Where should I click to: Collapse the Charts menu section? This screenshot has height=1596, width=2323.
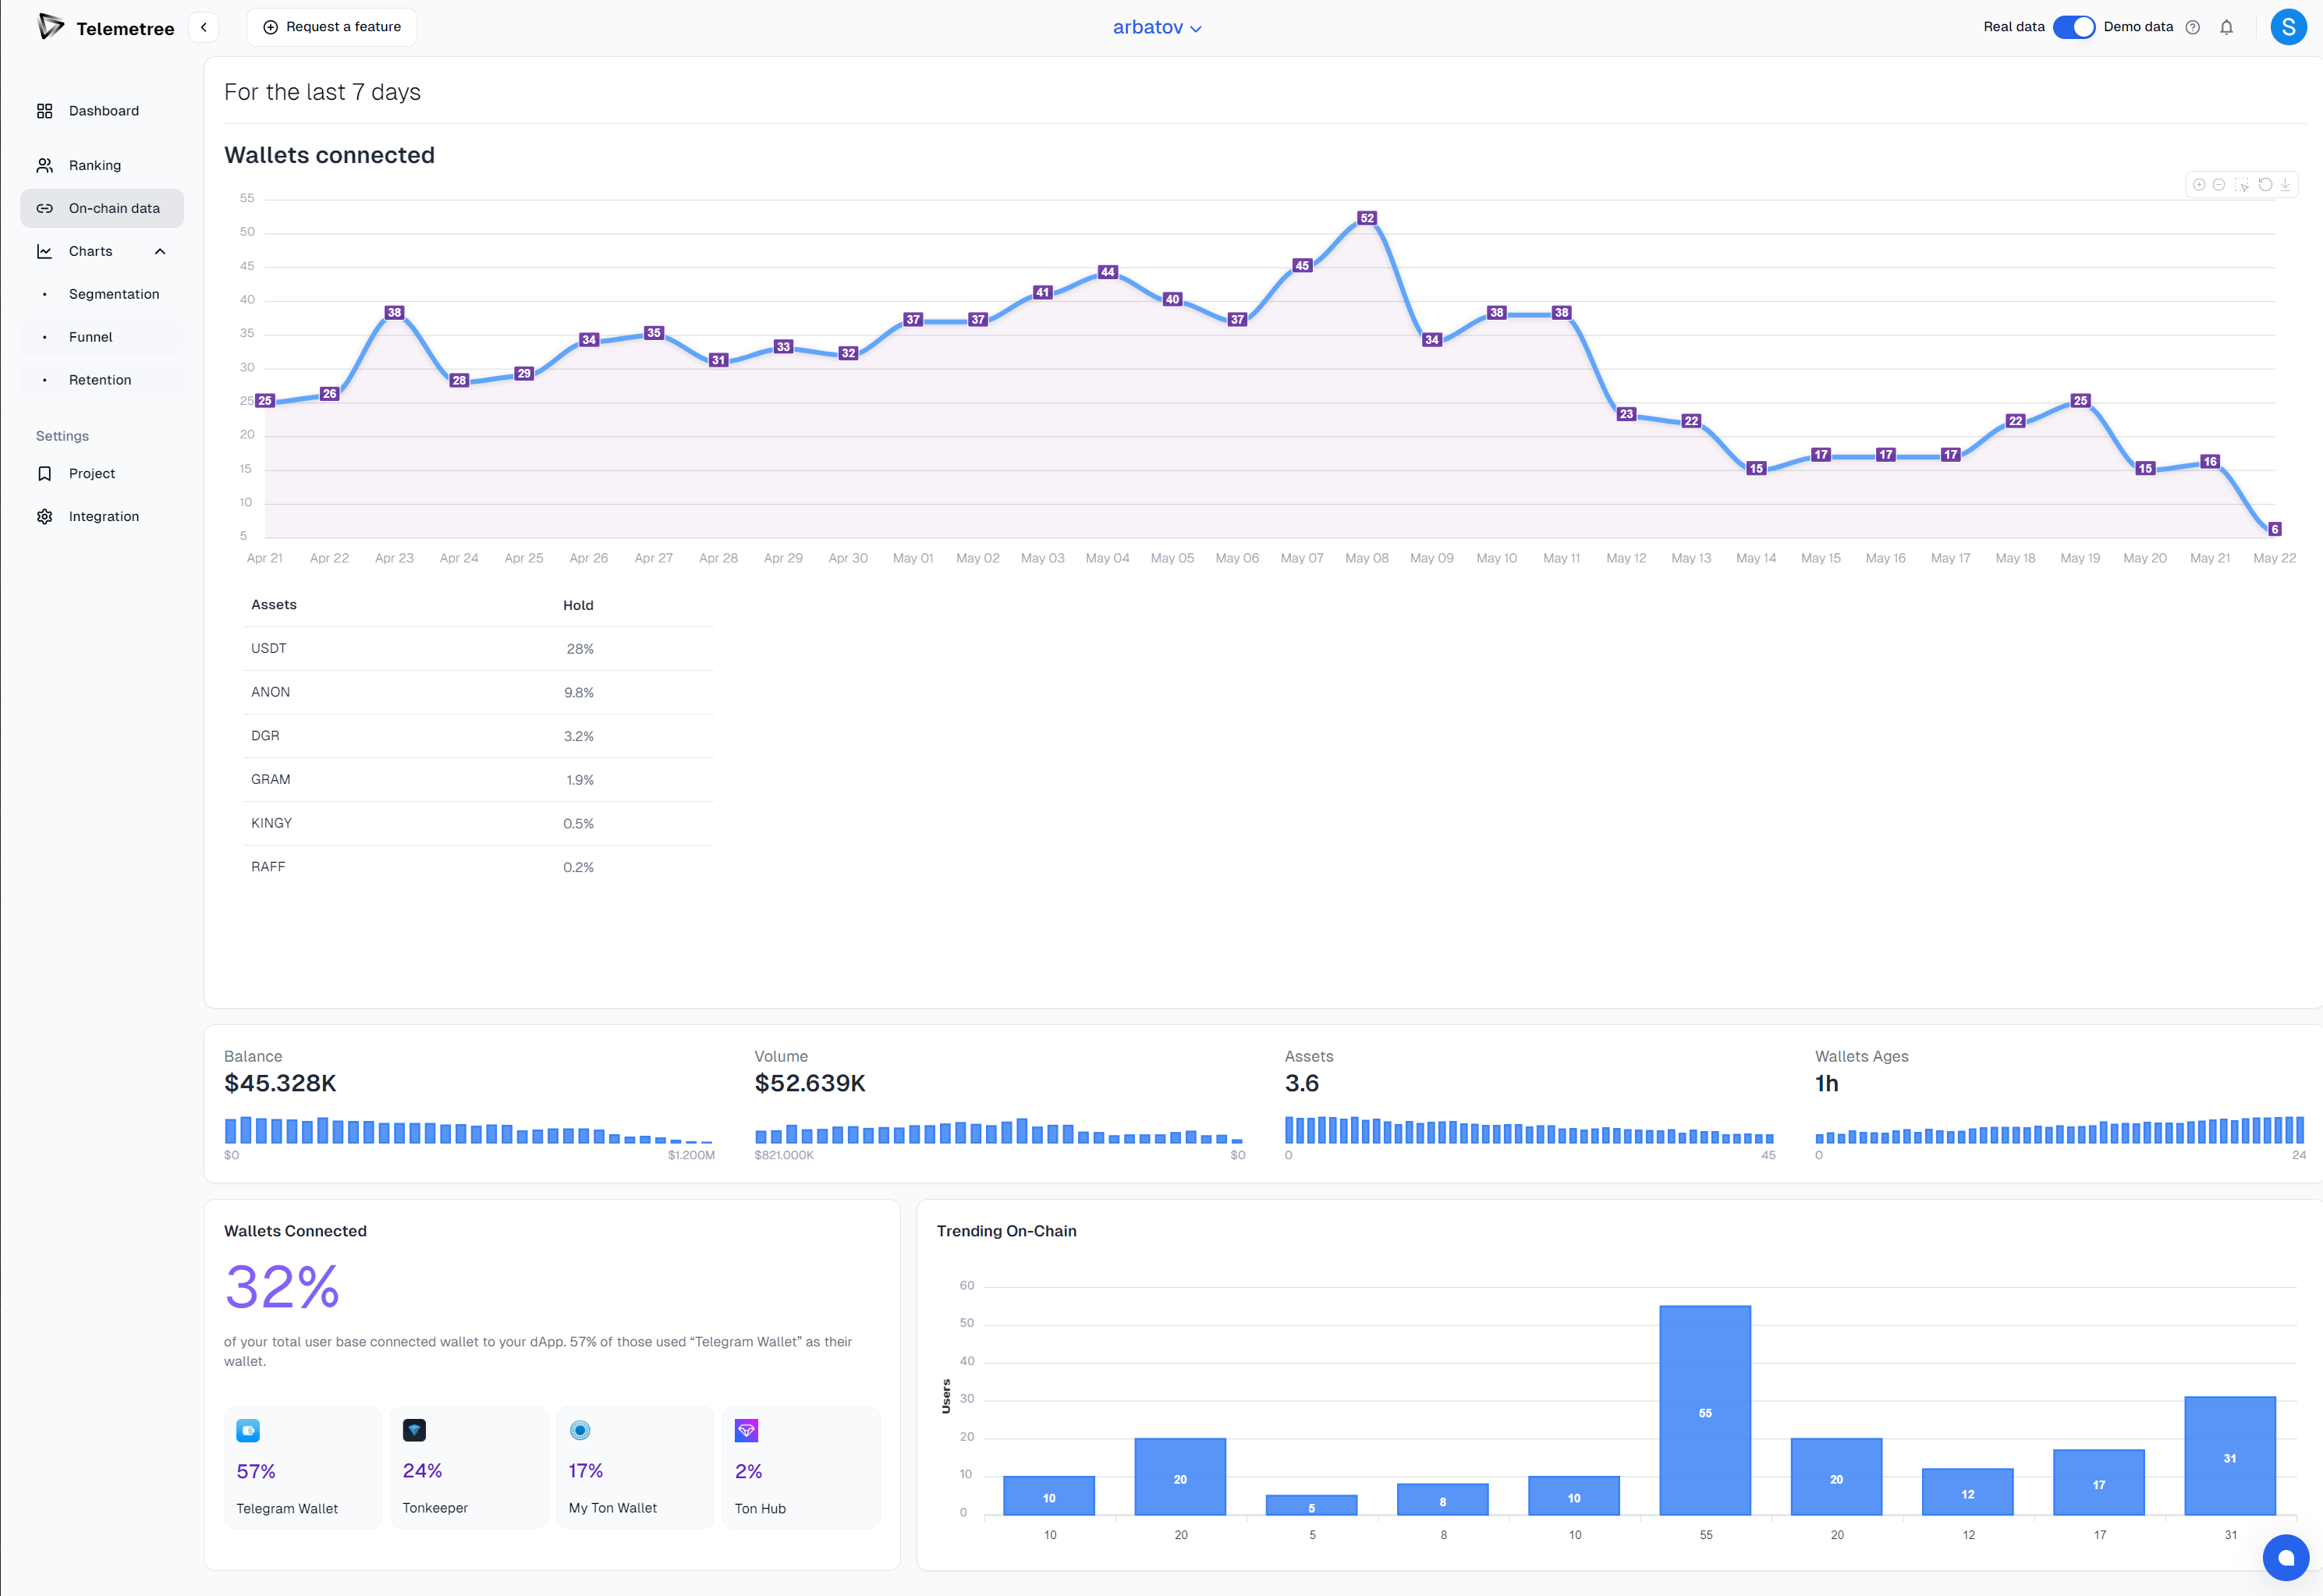(x=160, y=252)
